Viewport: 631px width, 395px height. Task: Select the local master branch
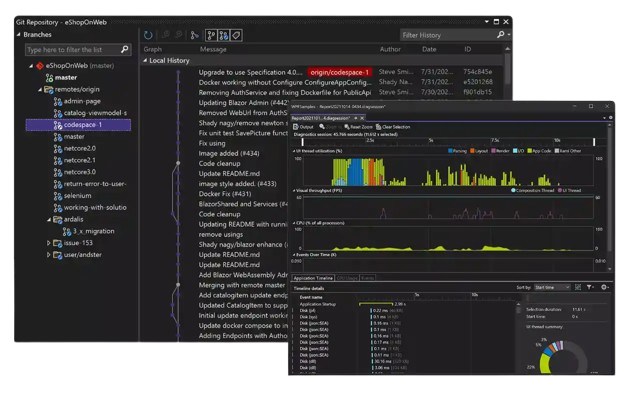tap(61, 77)
